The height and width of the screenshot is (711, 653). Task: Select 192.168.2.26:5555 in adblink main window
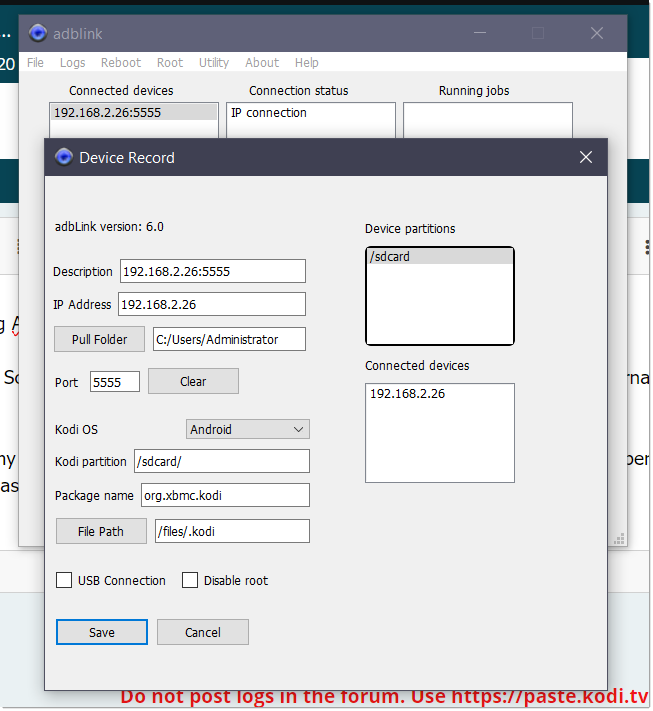[134, 112]
